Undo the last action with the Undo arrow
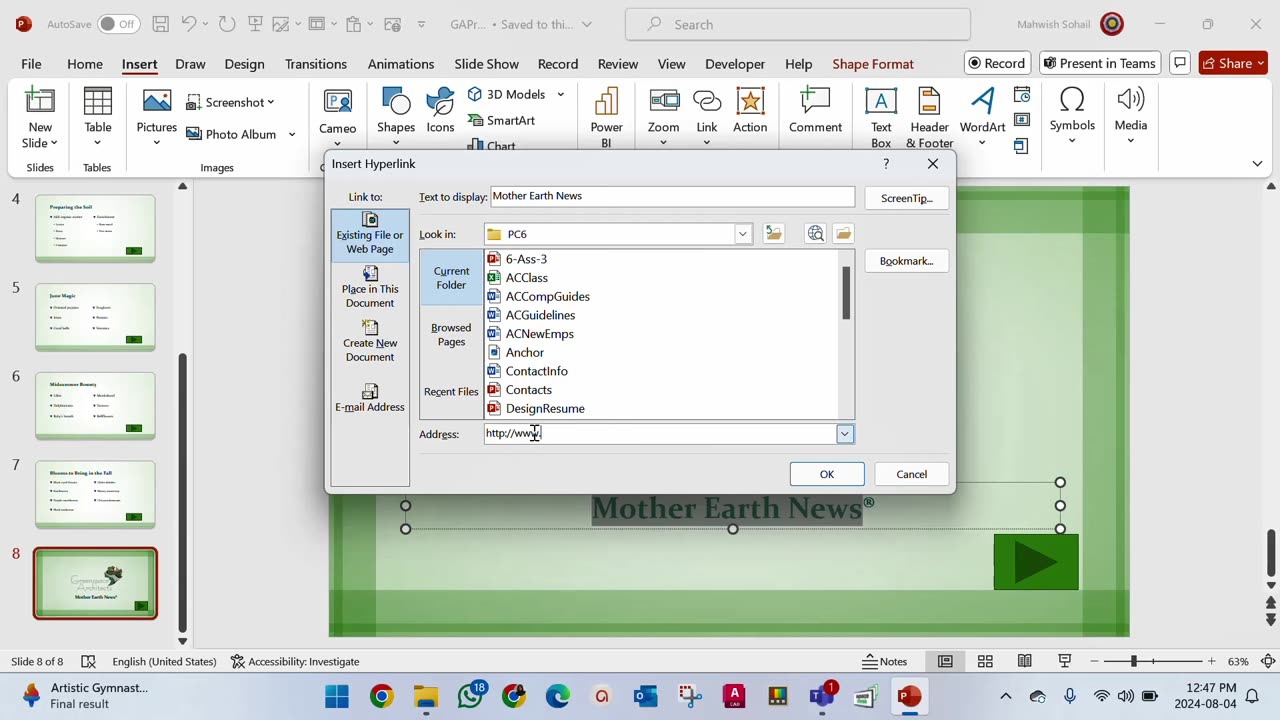 [x=188, y=24]
